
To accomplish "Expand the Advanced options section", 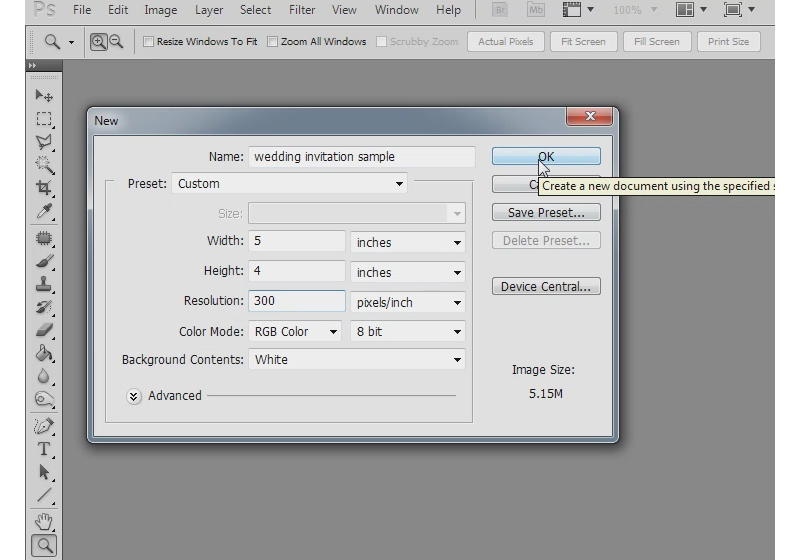I will pos(135,396).
